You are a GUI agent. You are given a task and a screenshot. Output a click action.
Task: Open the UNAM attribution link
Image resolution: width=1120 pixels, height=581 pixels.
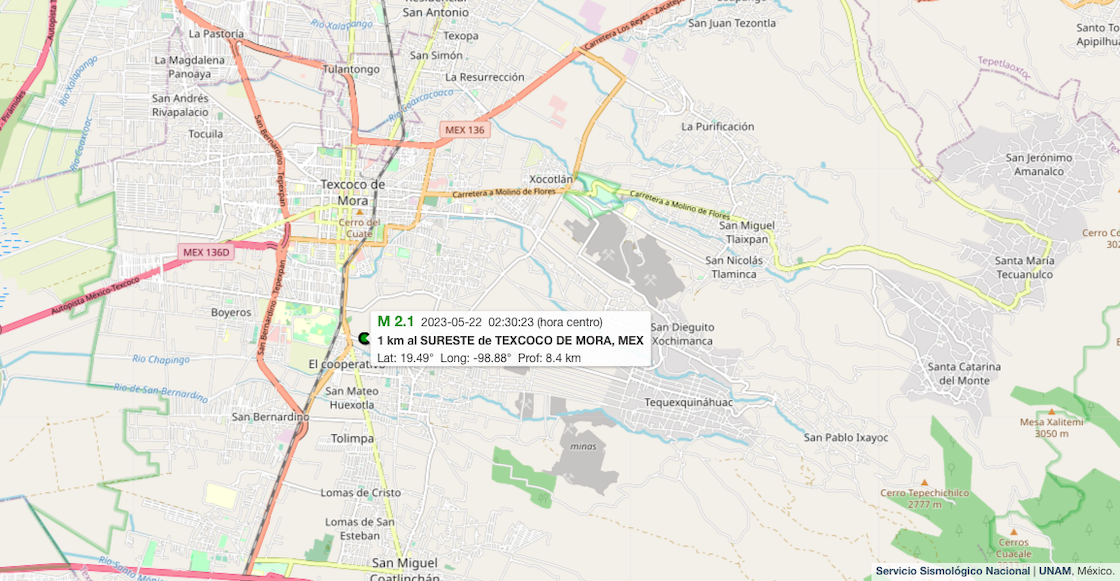(x=1055, y=571)
